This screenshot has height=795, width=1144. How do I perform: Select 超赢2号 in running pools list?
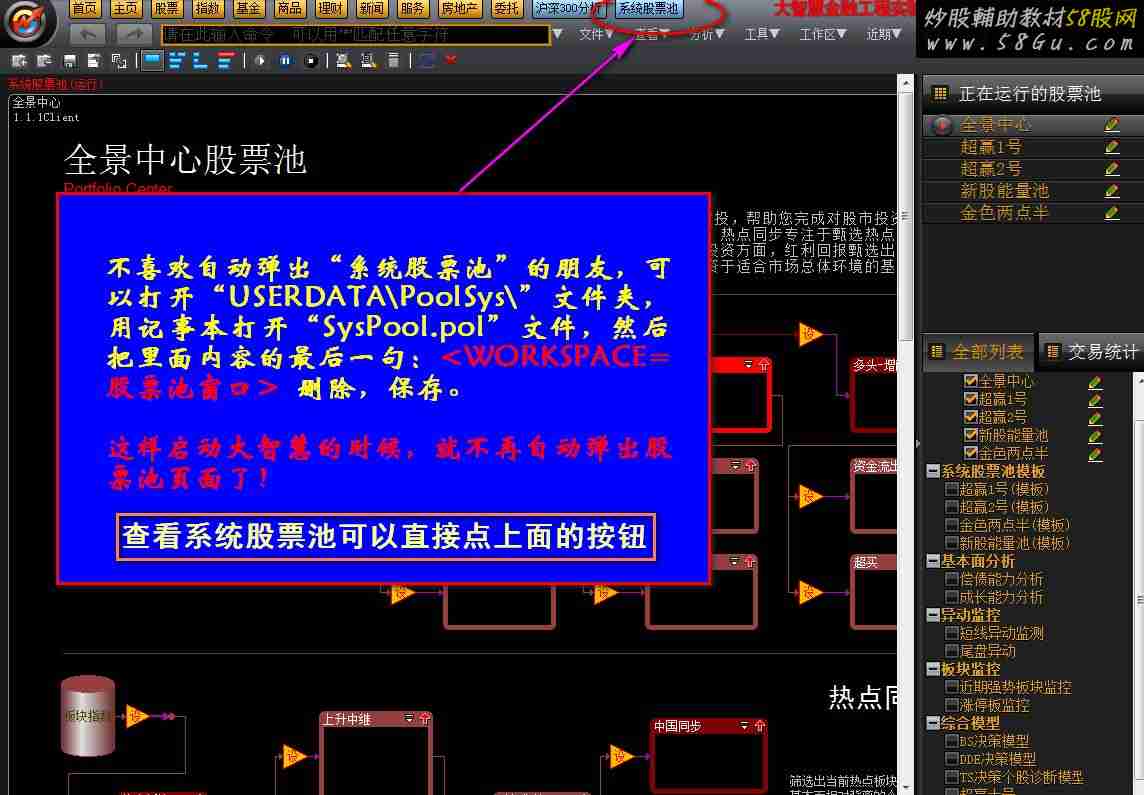992,168
